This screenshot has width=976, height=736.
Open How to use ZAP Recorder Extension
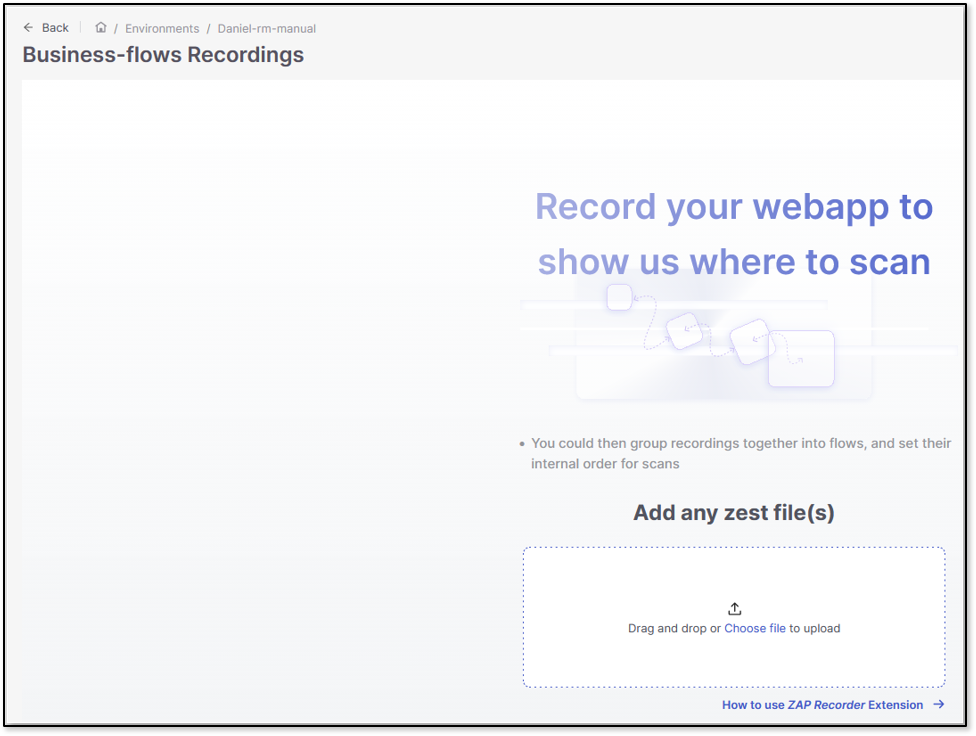tap(822, 705)
